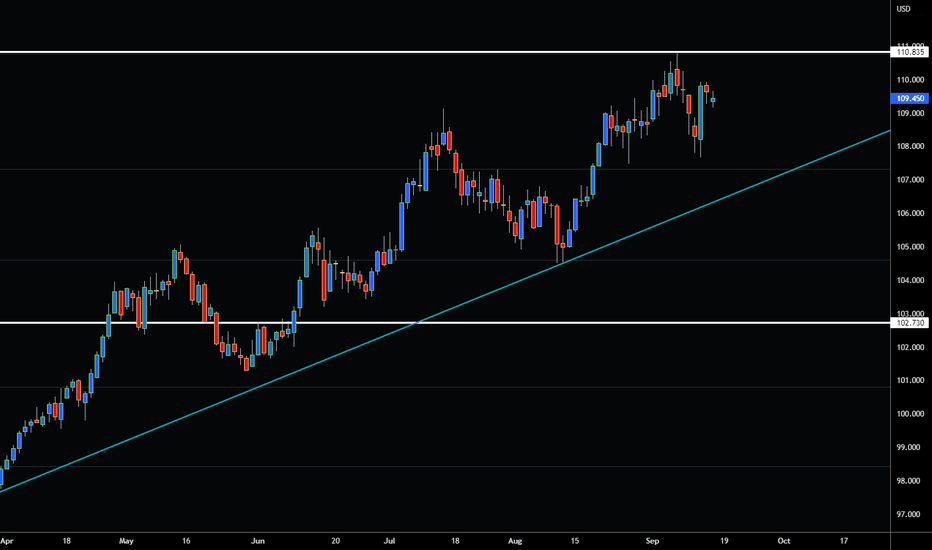This screenshot has height=550, width=932.
Task: Click the Jun label on time axis
Action: tap(258, 541)
